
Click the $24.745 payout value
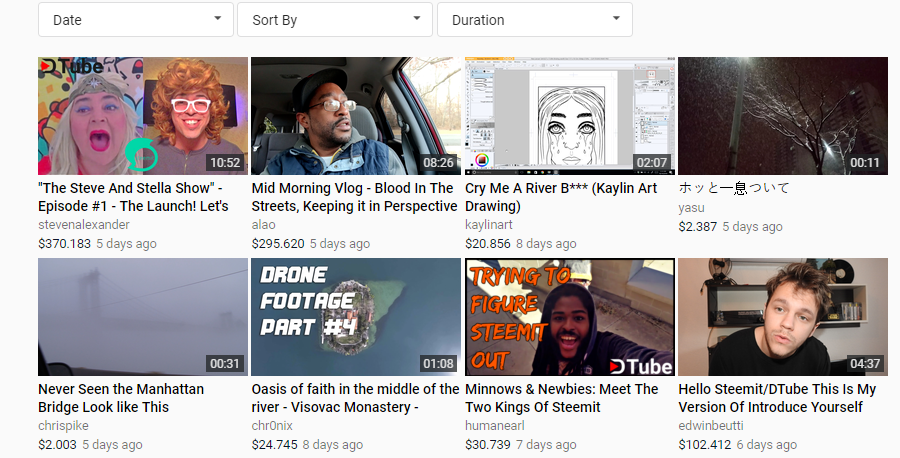click(274, 445)
